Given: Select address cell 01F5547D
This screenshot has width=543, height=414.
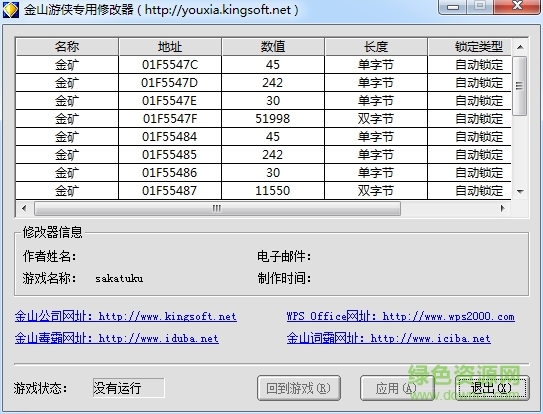Looking at the screenshot, I should [170, 83].
